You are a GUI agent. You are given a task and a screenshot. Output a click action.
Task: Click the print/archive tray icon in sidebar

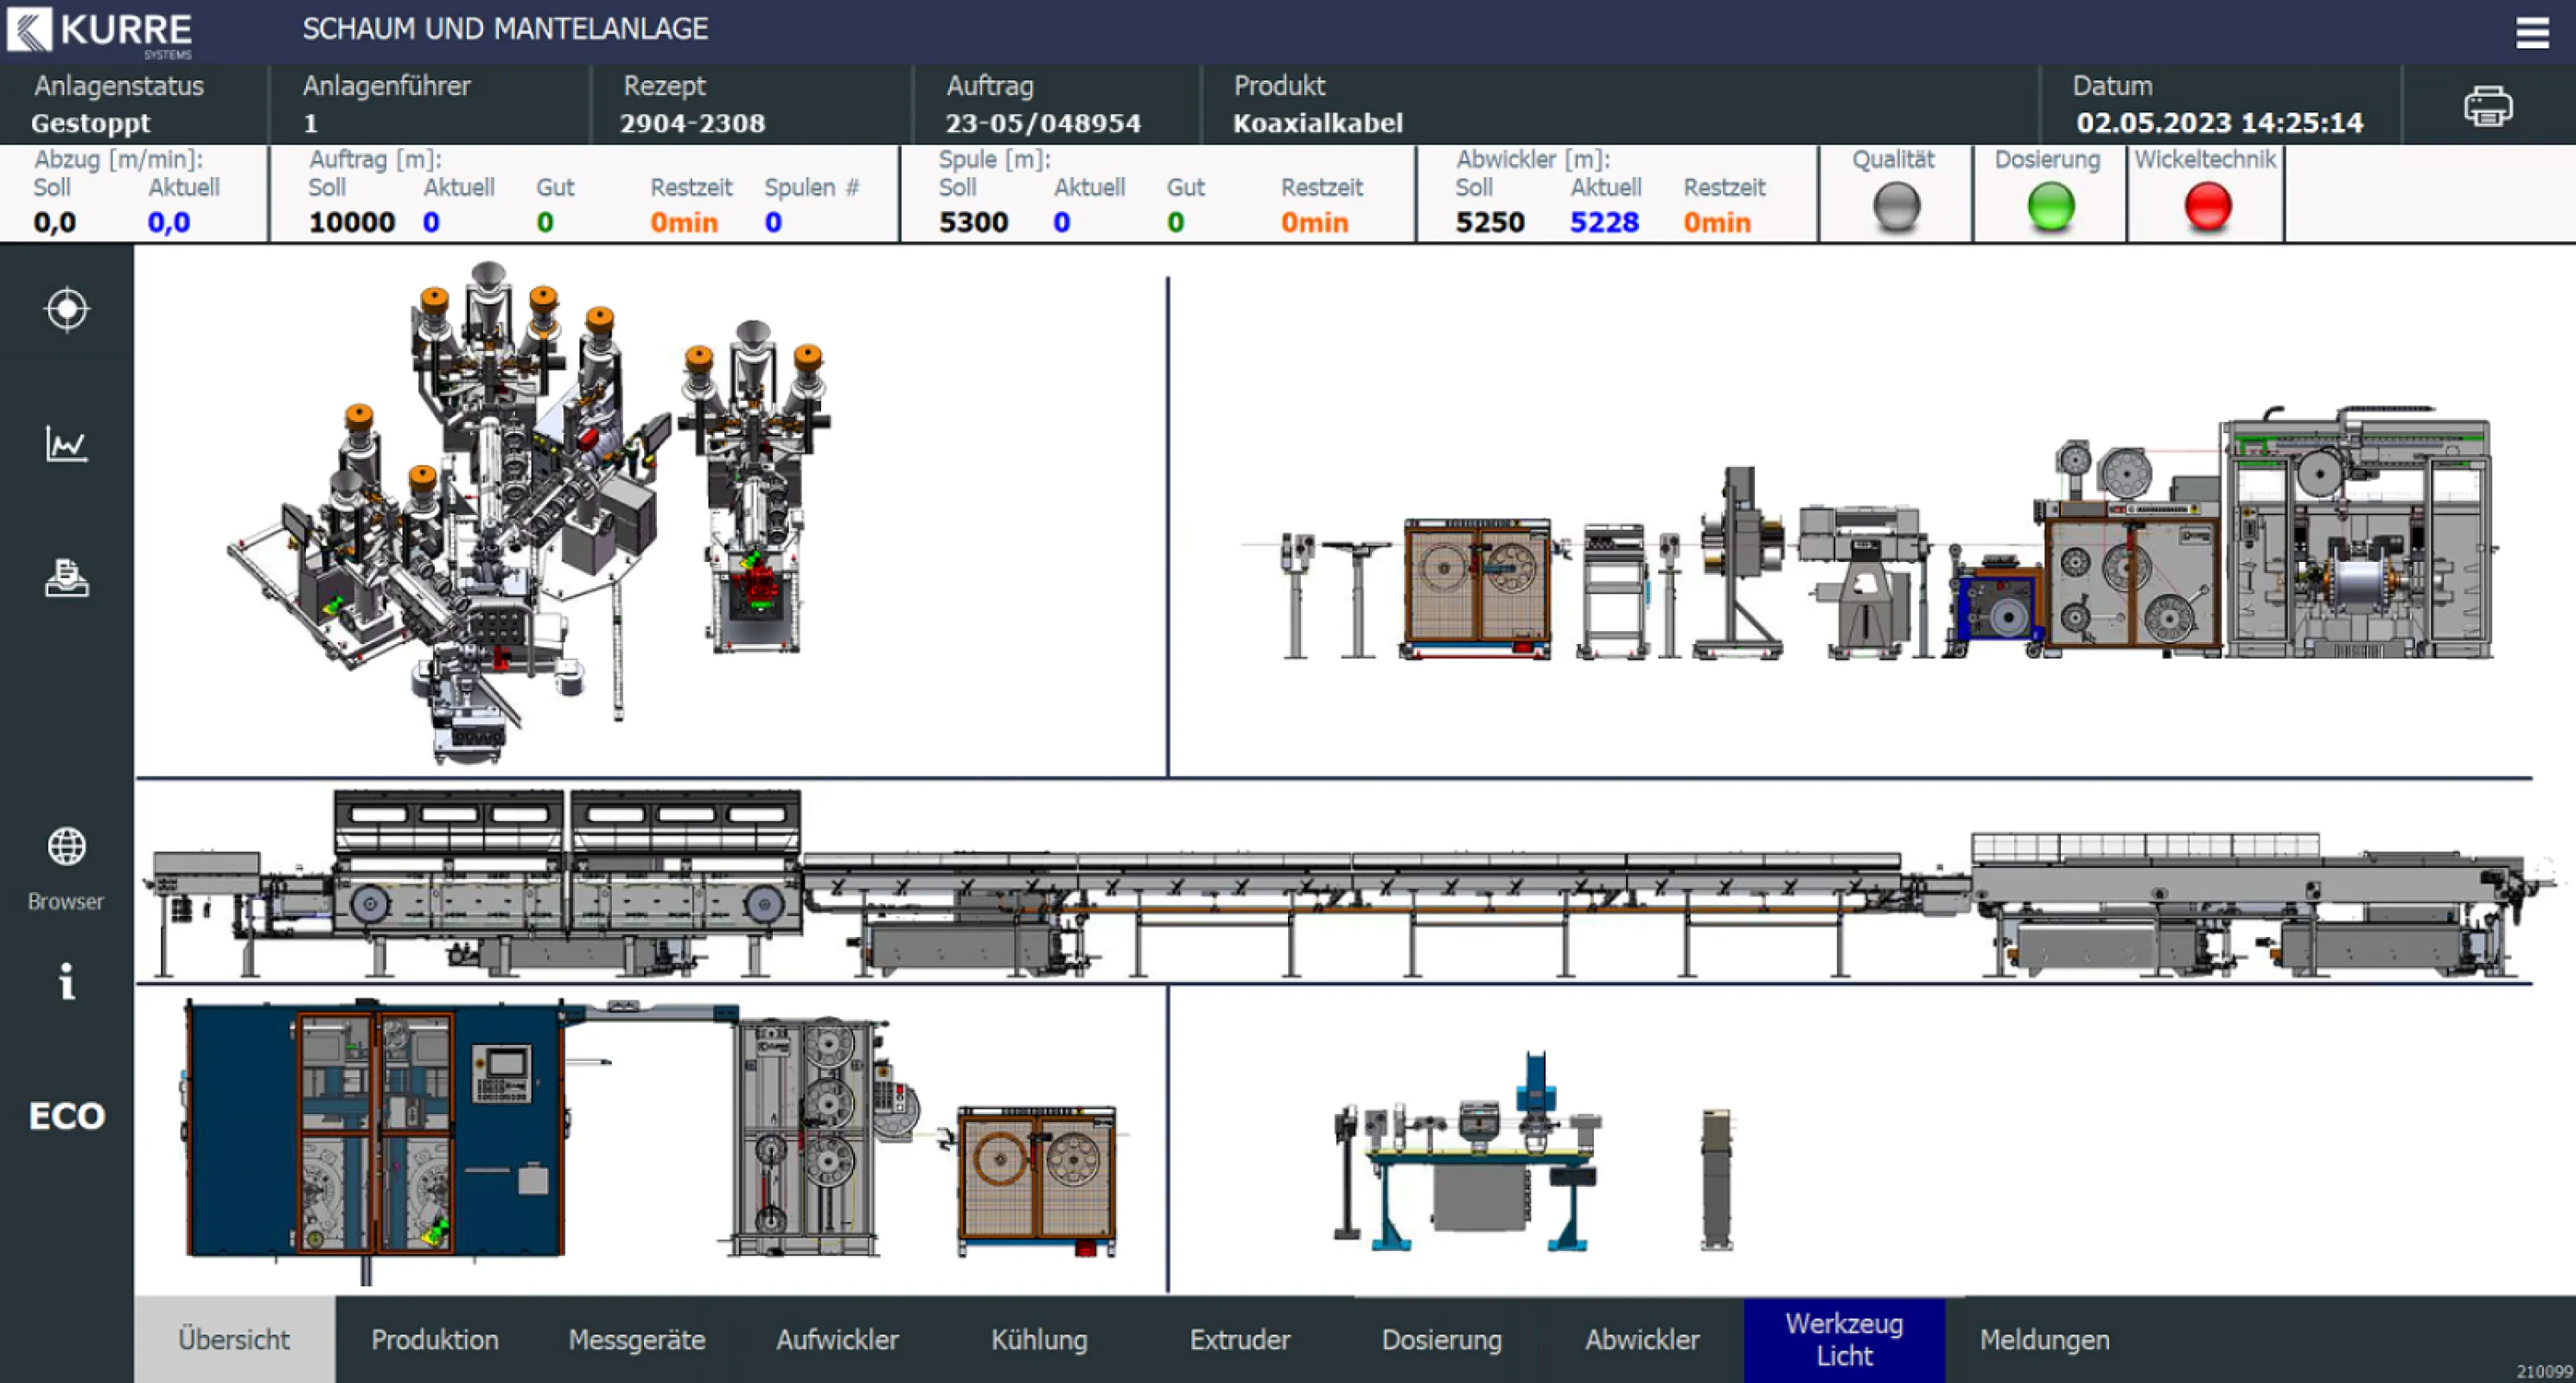coord(66,578)
